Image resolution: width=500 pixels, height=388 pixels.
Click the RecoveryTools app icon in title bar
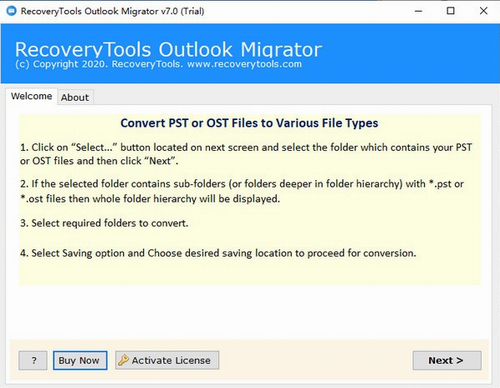[11, 11]
